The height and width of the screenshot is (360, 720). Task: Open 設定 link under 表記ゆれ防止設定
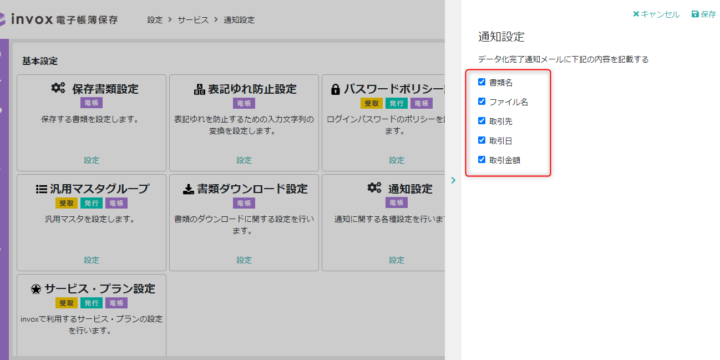coord(244,160)
